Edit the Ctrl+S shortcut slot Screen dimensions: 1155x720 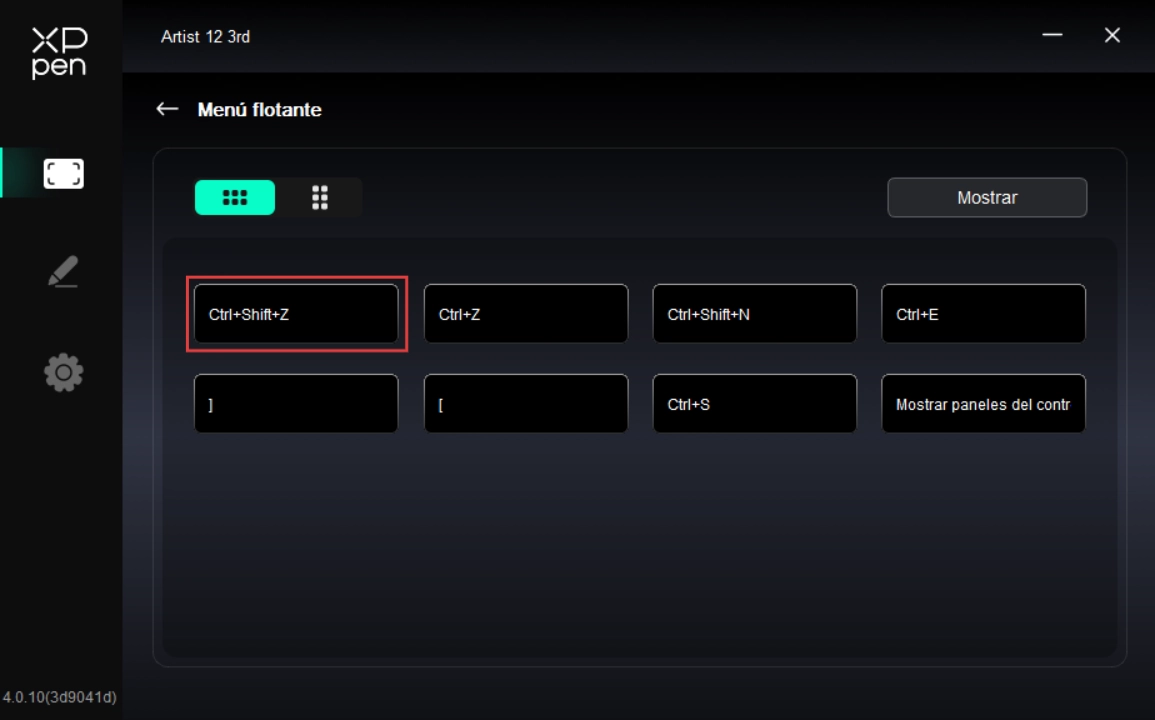coord(755,404)
